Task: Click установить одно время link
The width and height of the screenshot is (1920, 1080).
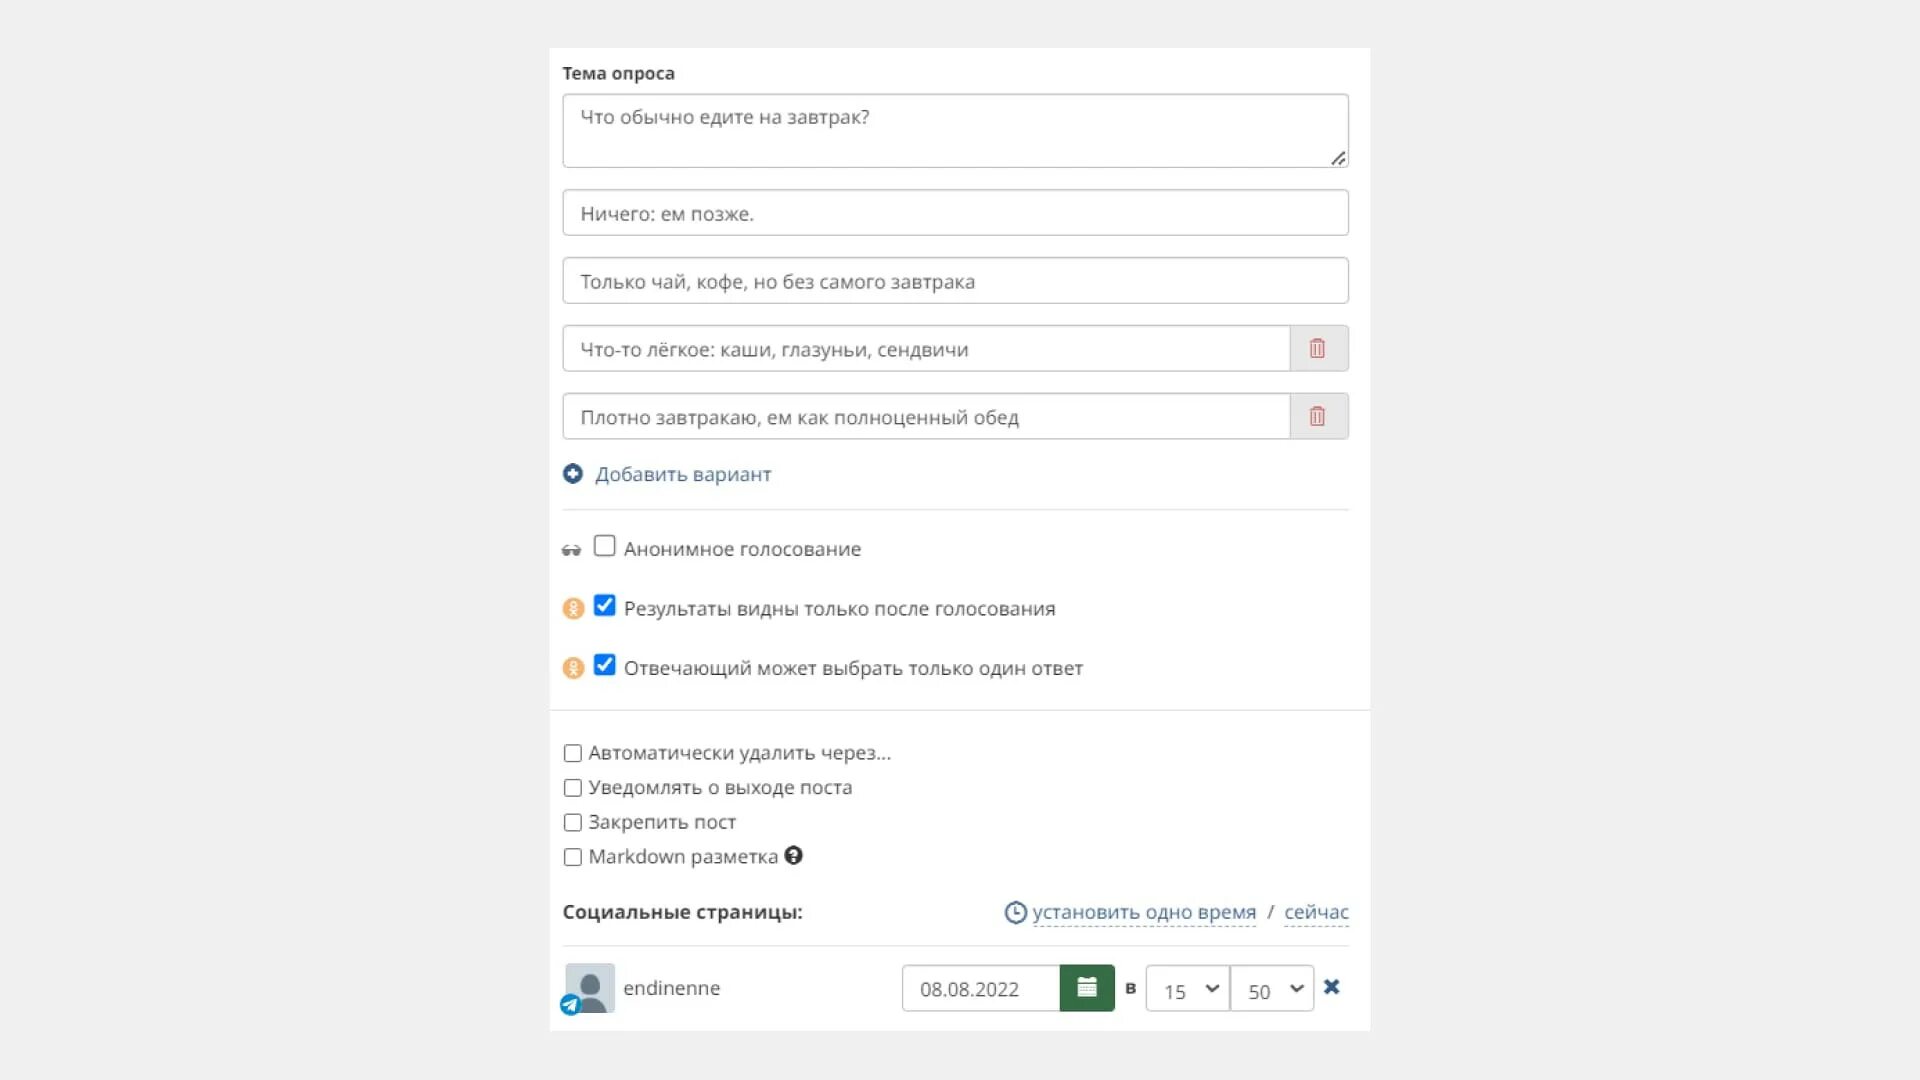Action: tap(1144, 912)
